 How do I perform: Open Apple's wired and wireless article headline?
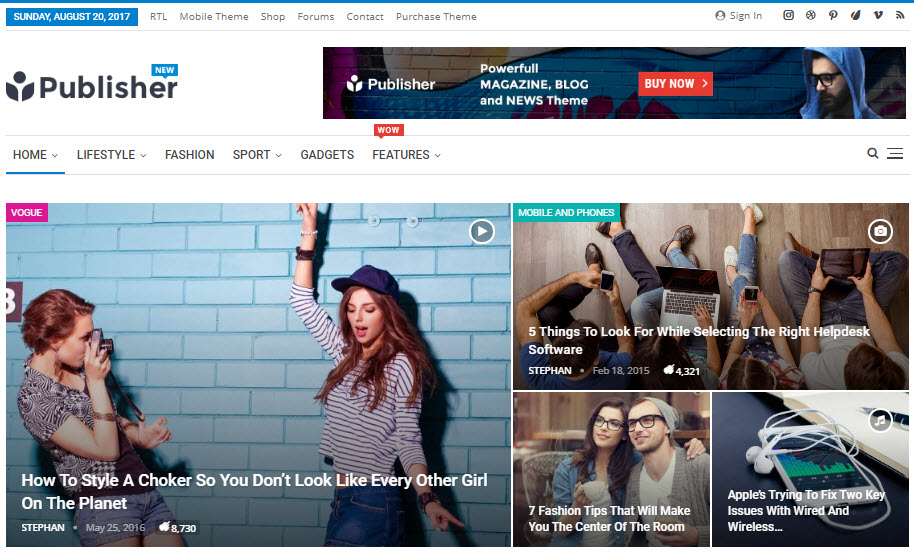point(806,511)
